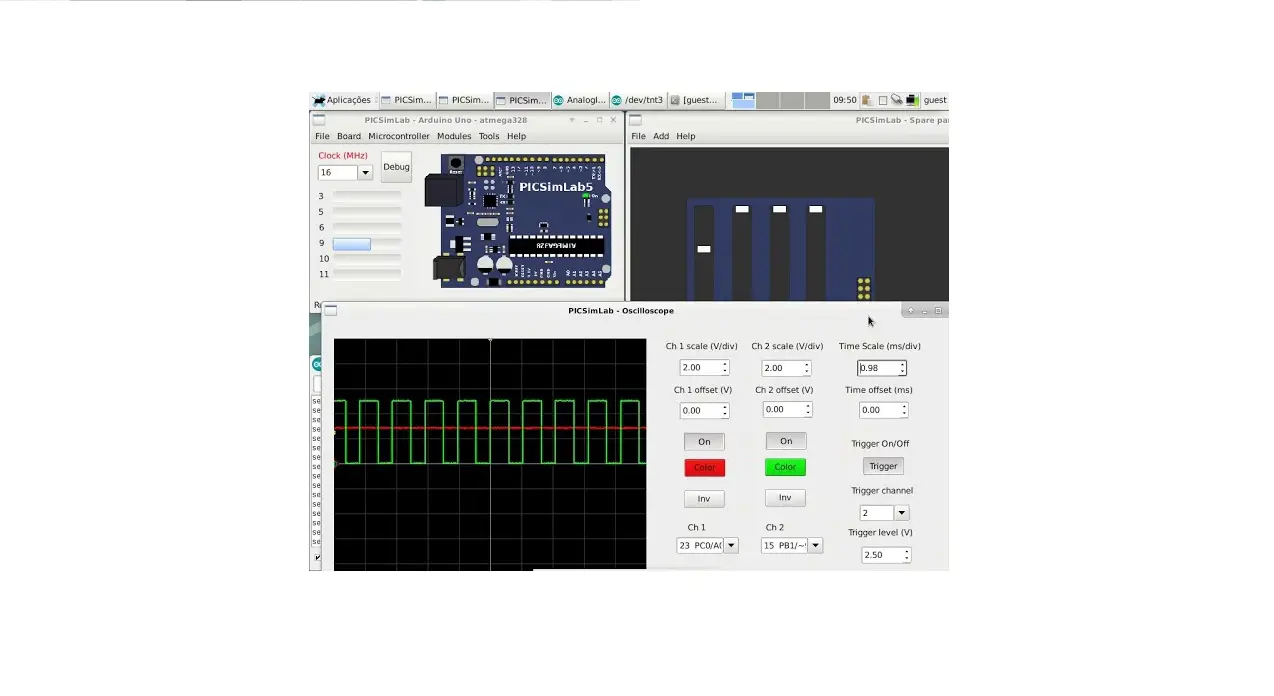Invert Channel 1 using the Inv button
This screenshot has width=1274, height=696.
click(x=704, y=498)
